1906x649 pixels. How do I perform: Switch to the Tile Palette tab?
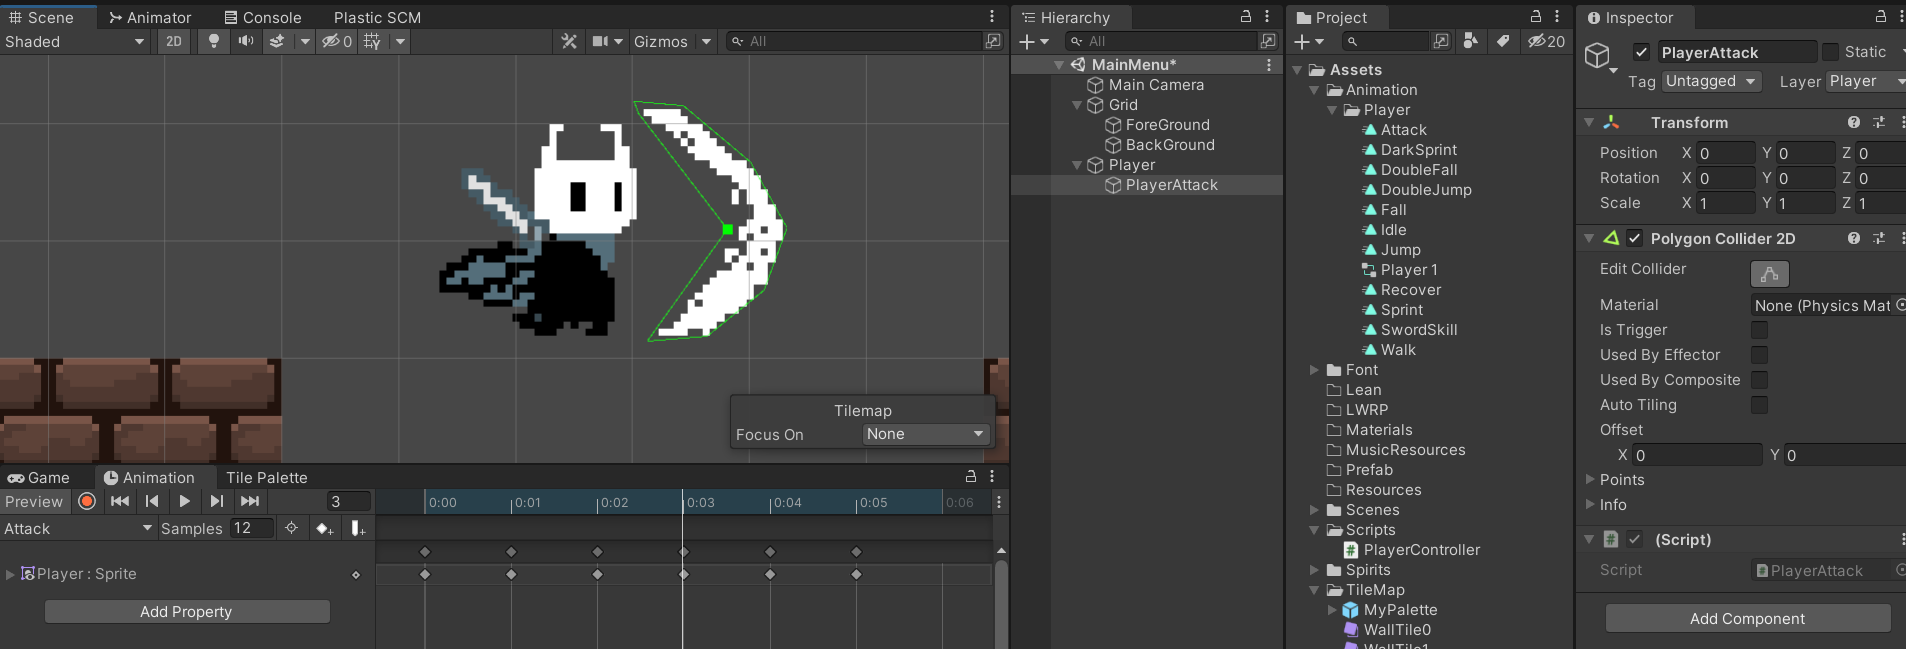266,478
